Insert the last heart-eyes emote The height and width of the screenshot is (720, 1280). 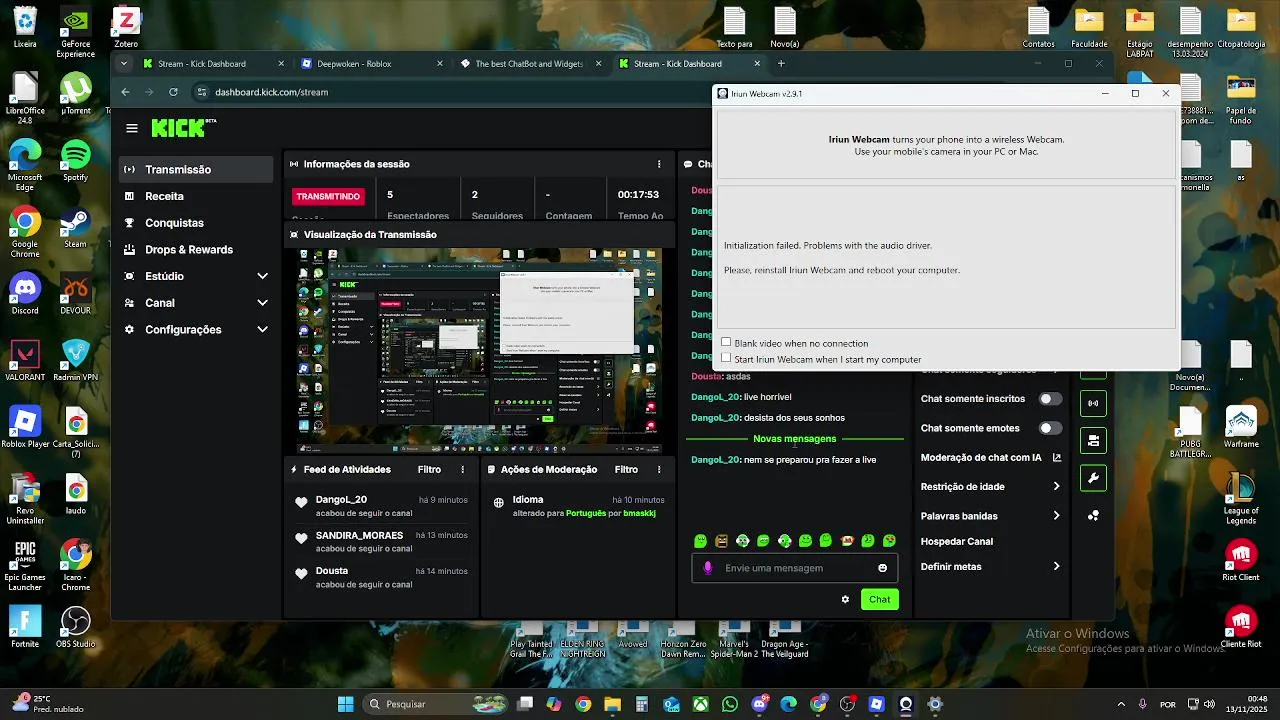coord(889,541)
